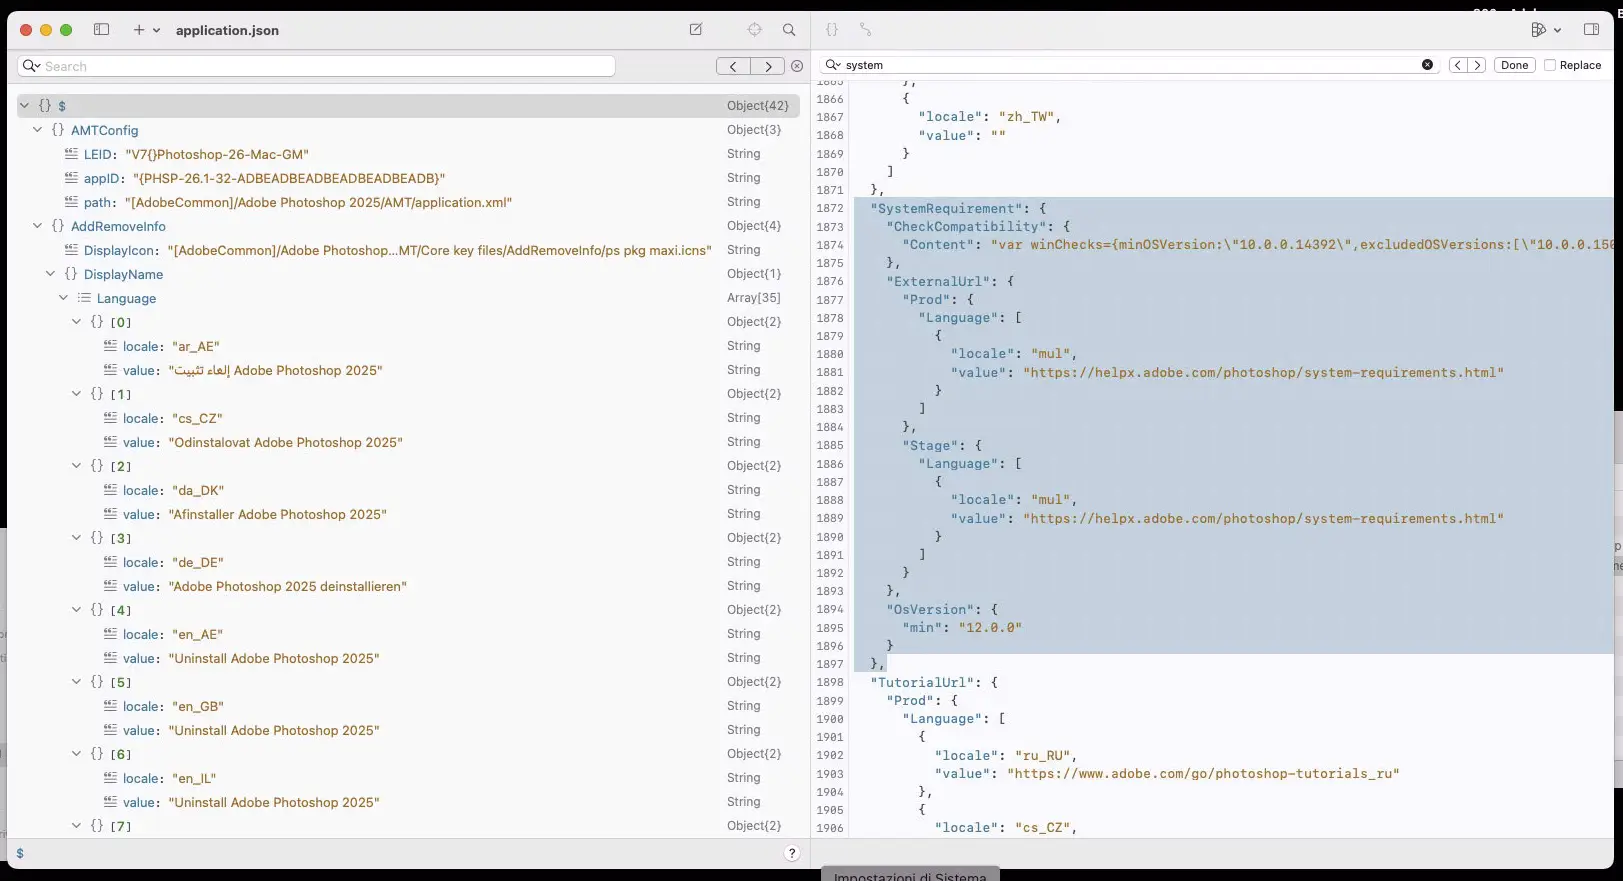Screen dimensions: 1623x881
Task: Select the DisplayIcon row
Action: tap(408, 250)
